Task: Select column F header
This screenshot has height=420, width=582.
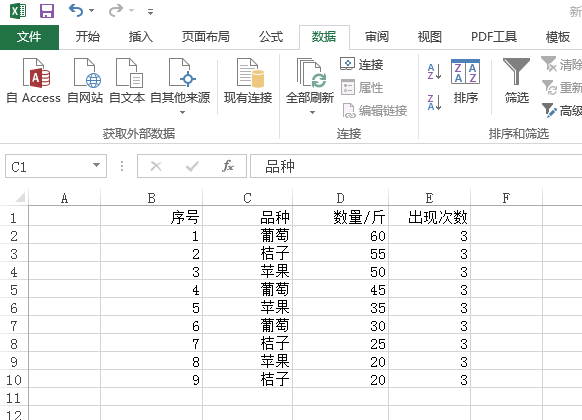Action: coord(506,198)
